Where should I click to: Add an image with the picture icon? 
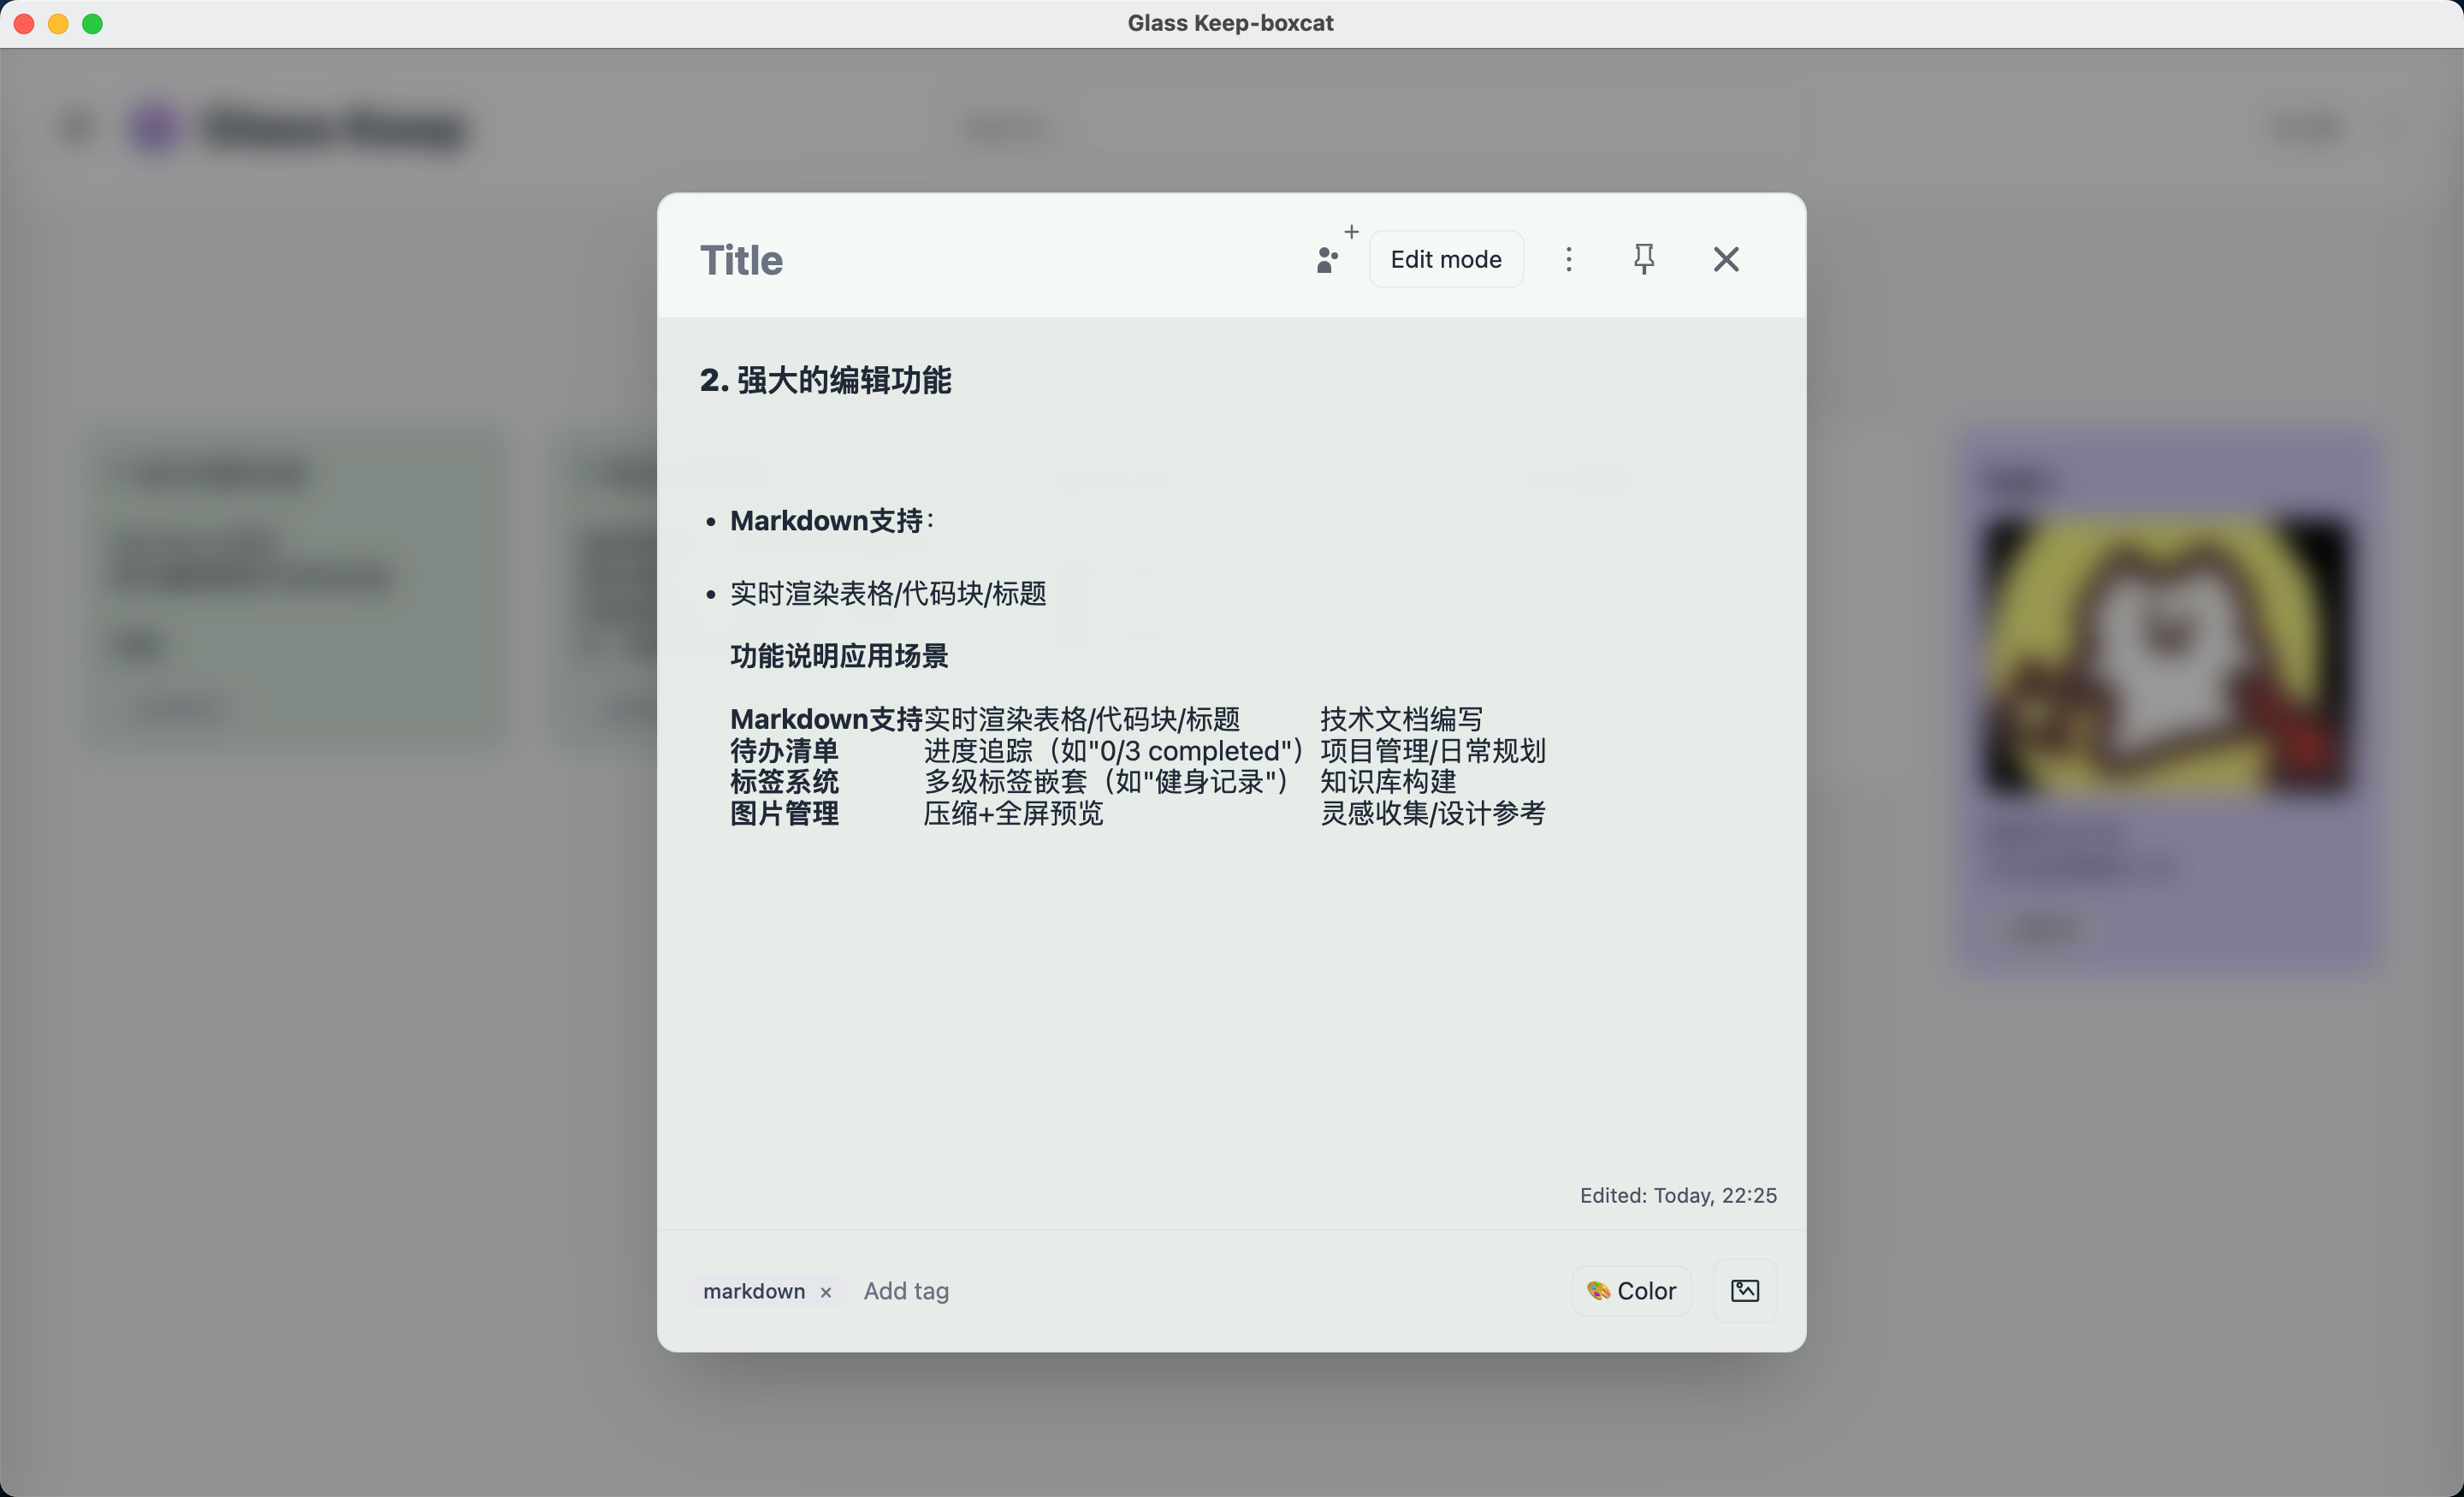pos(1744,1291)
